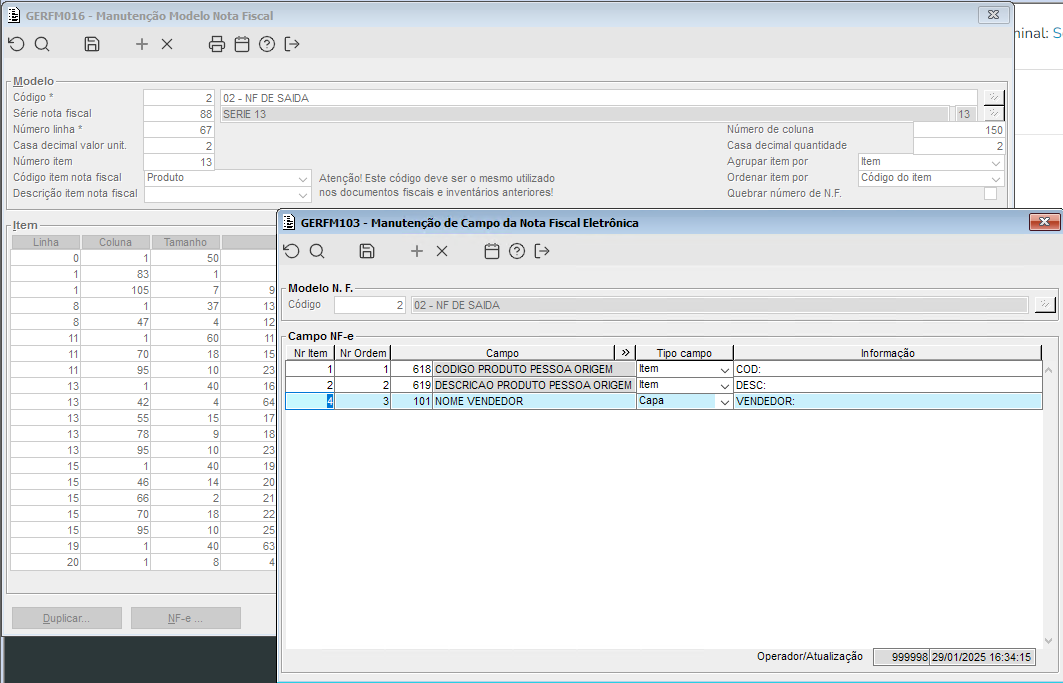Click the scroll up arrow in Campo NF-e grid

(1048, 370)
